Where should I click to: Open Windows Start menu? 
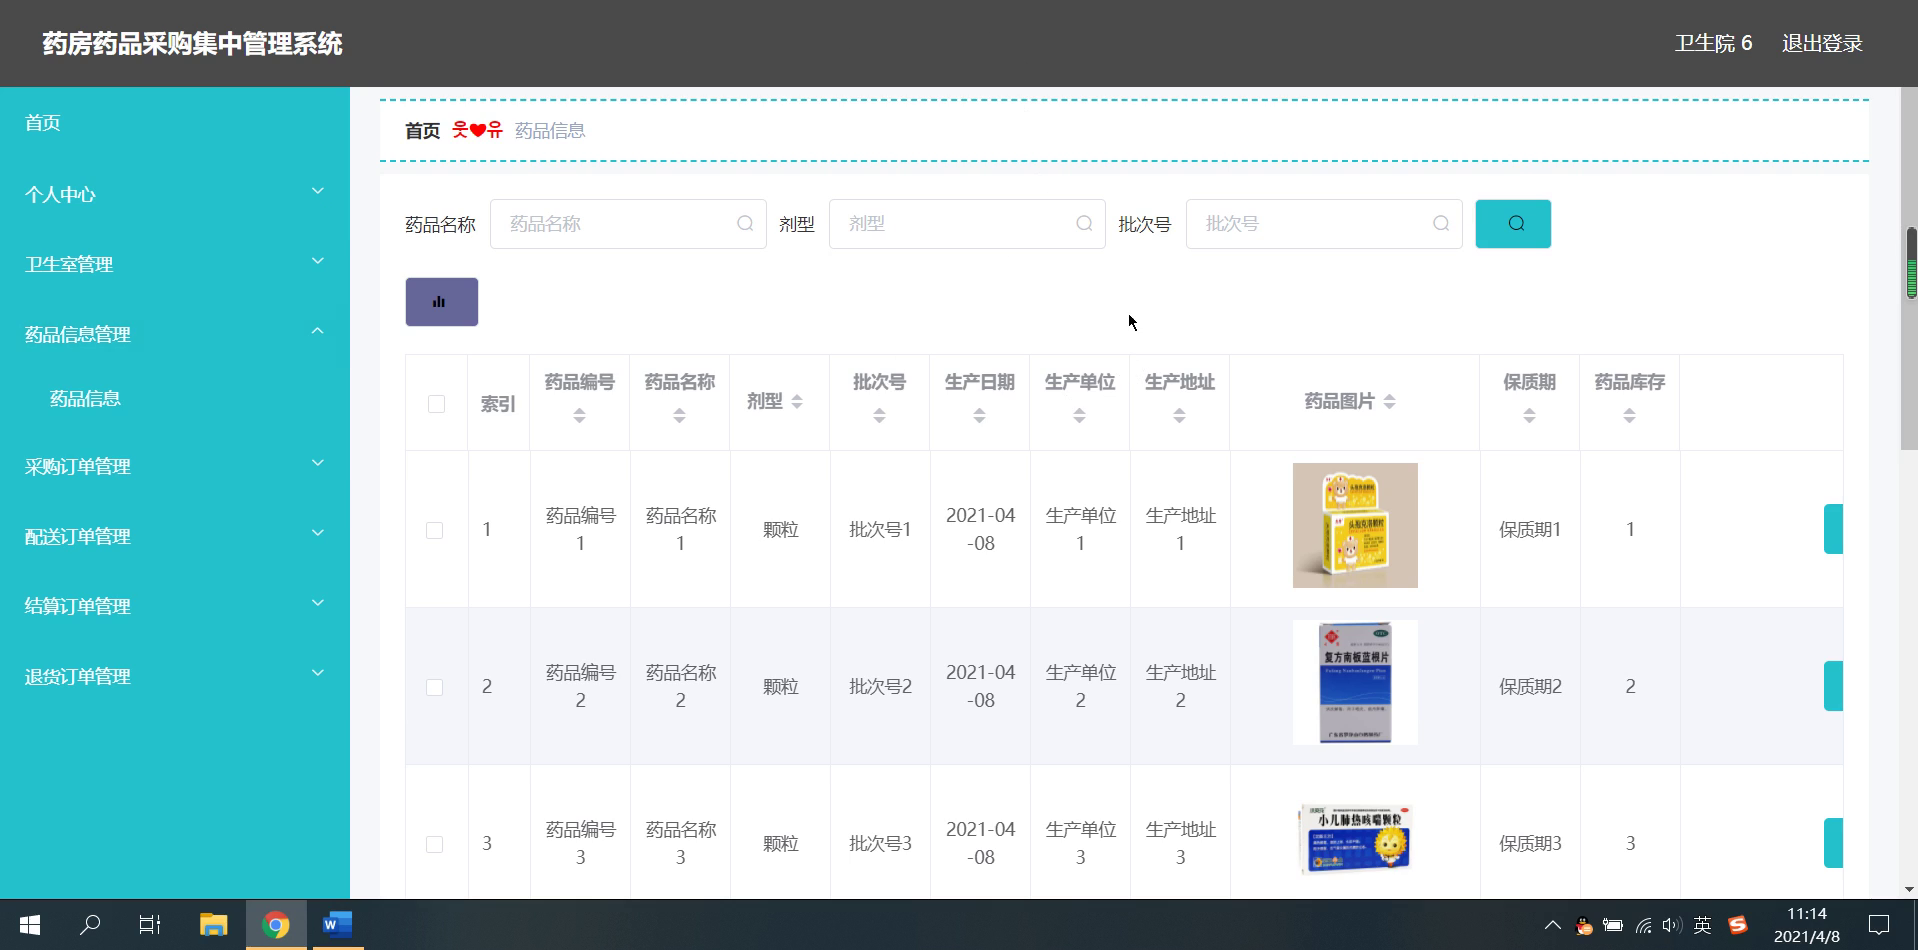click(30, 925)
